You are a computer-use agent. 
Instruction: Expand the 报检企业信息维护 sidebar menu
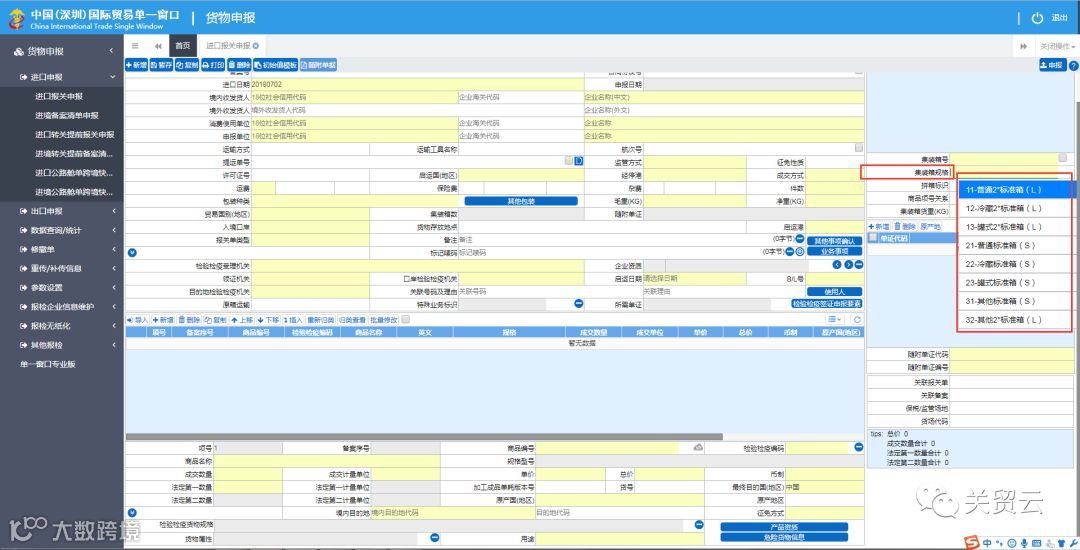[x=62, y=307]
